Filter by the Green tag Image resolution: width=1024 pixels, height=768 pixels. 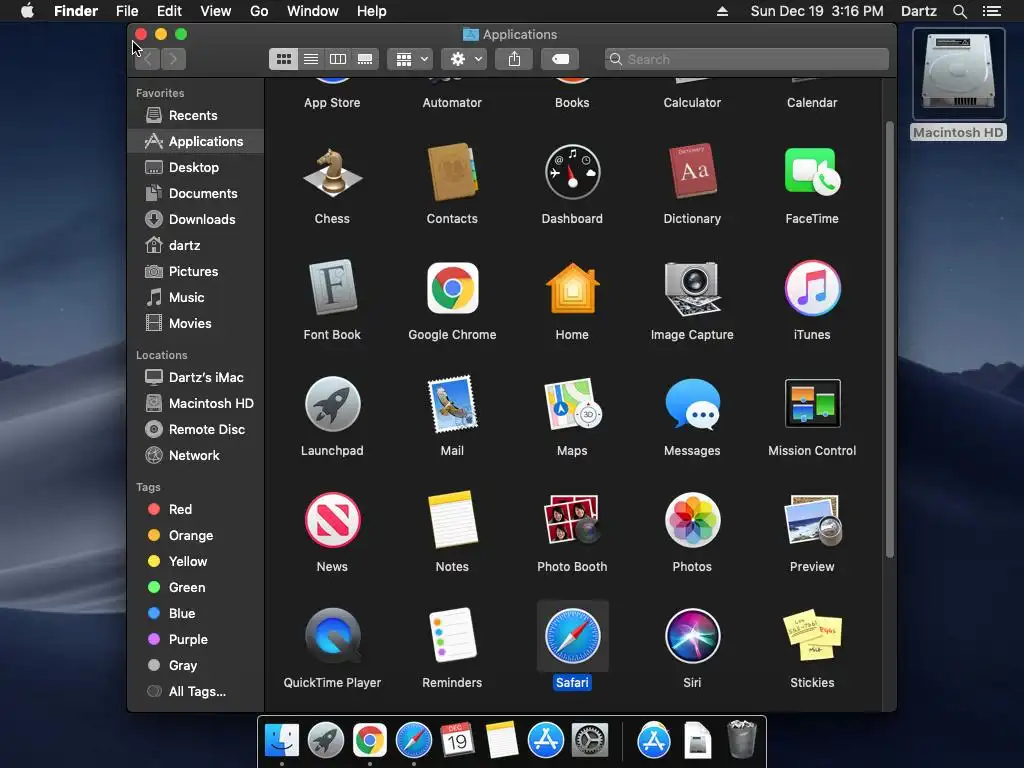tap(195, 588)
